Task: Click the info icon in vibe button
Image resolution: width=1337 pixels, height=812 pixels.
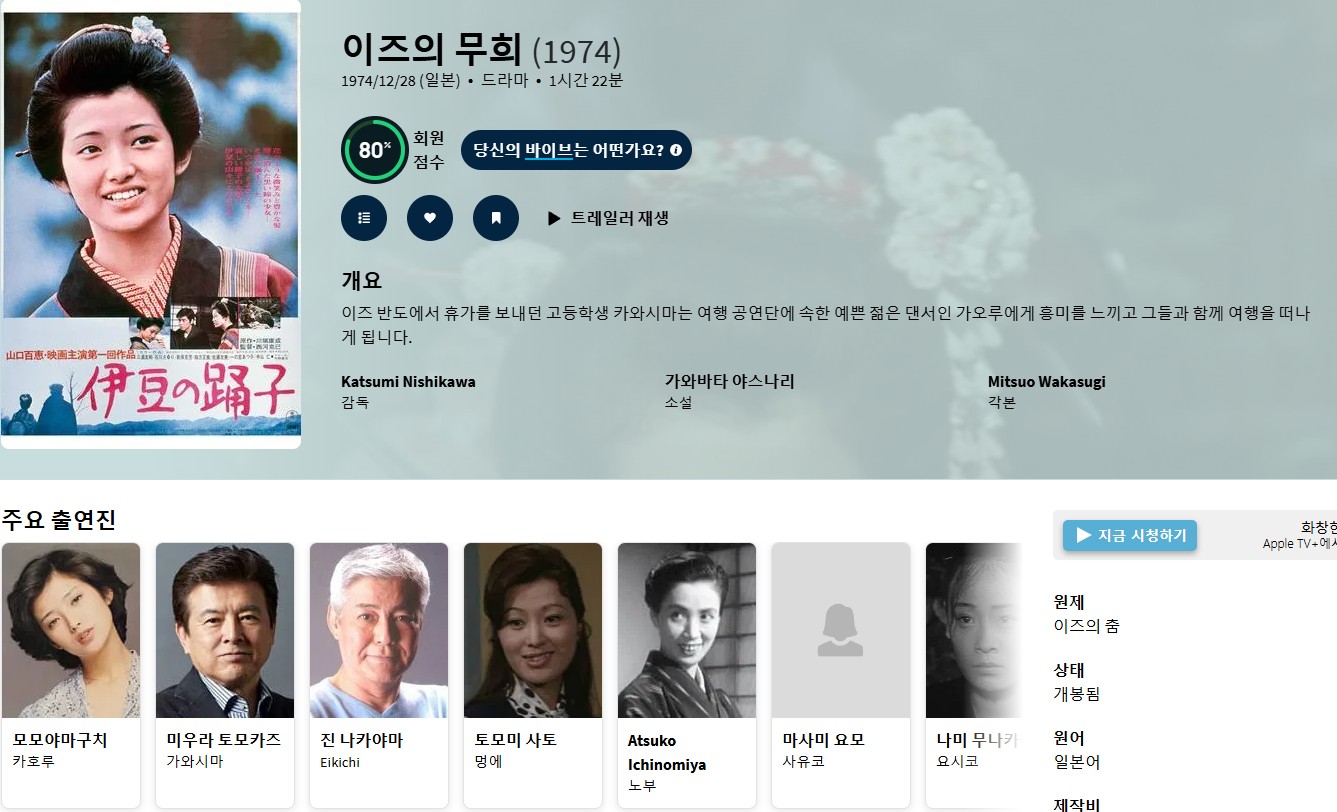Action: point(676,150)
